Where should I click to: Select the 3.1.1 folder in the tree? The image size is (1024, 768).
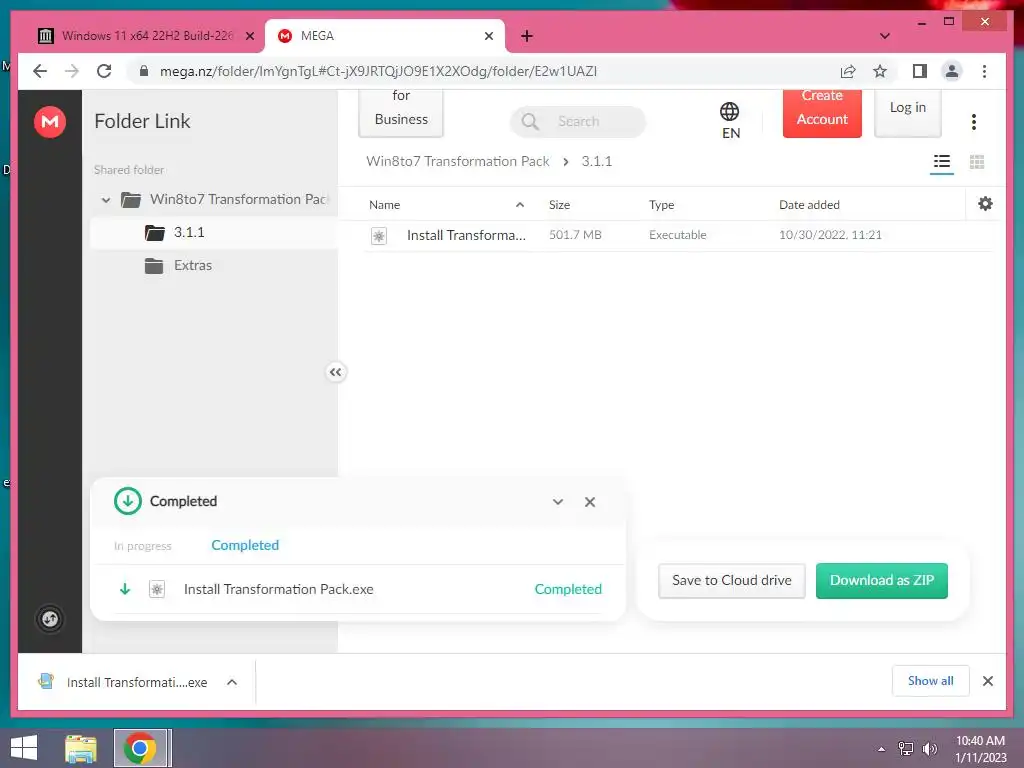click(214, 232)
